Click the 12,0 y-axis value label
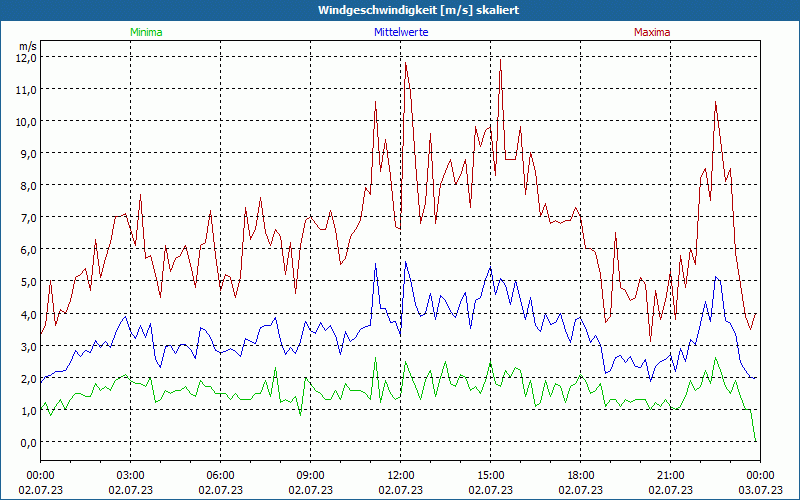This screenshot has width=800, height=500. [25, 57]
